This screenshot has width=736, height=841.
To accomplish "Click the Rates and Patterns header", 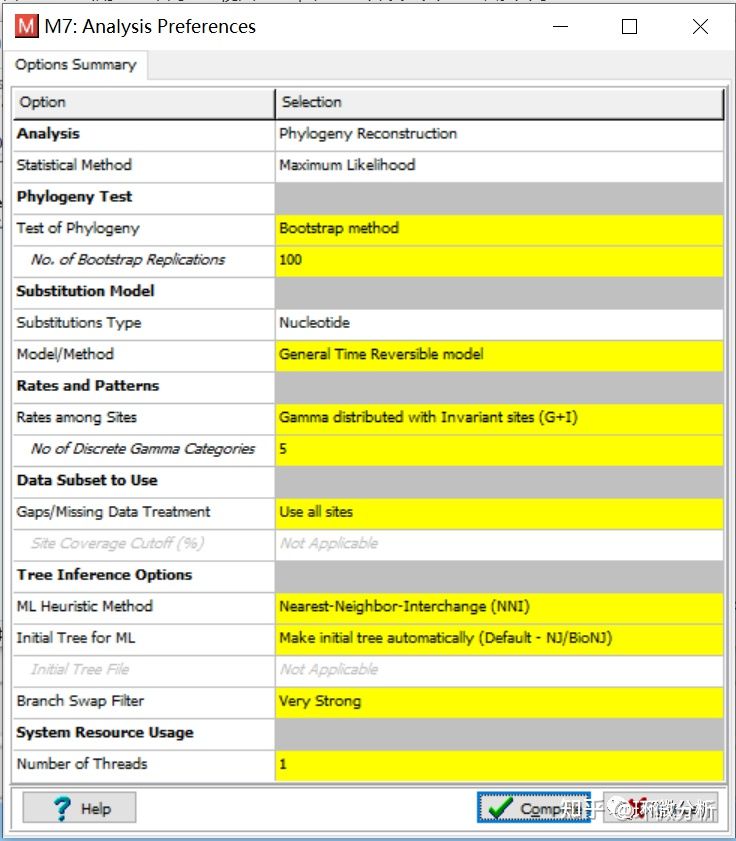I will [88, 386].
